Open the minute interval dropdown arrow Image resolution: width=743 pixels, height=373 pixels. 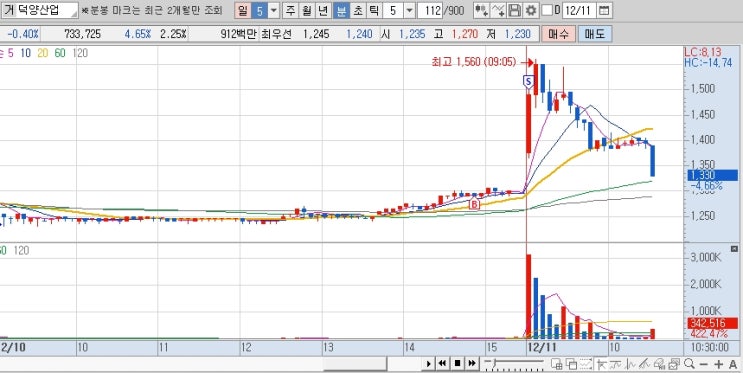click(410, 10)
